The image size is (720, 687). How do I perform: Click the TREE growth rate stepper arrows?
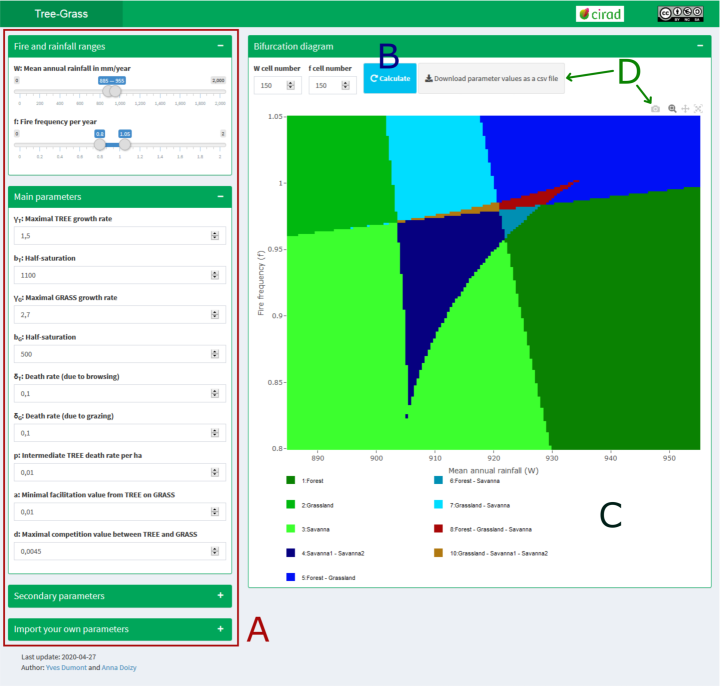[x=214, y=236]
